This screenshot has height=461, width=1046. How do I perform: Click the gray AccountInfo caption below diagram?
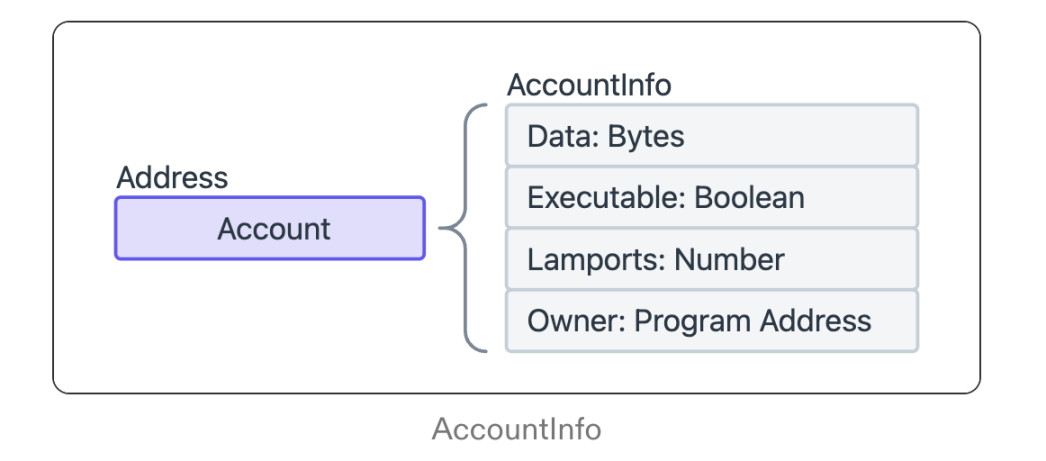(516, 430)
